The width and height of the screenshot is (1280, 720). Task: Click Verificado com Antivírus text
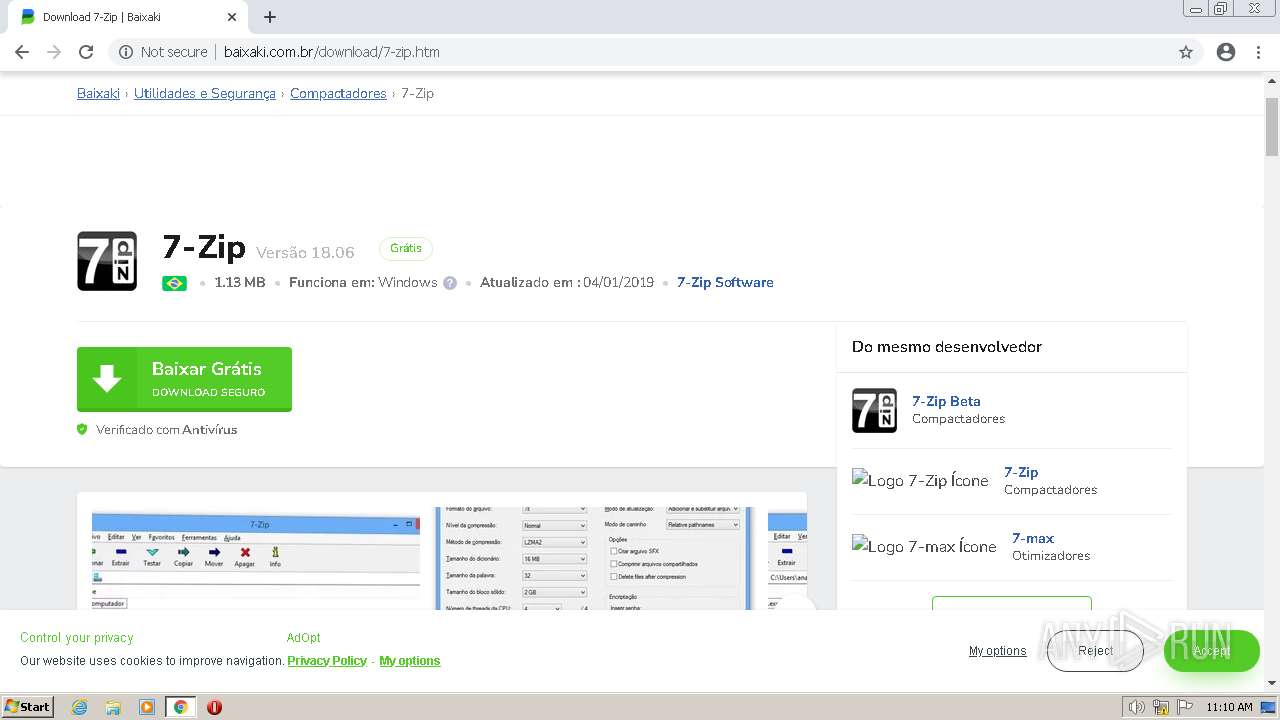click(x=167, y=430)
